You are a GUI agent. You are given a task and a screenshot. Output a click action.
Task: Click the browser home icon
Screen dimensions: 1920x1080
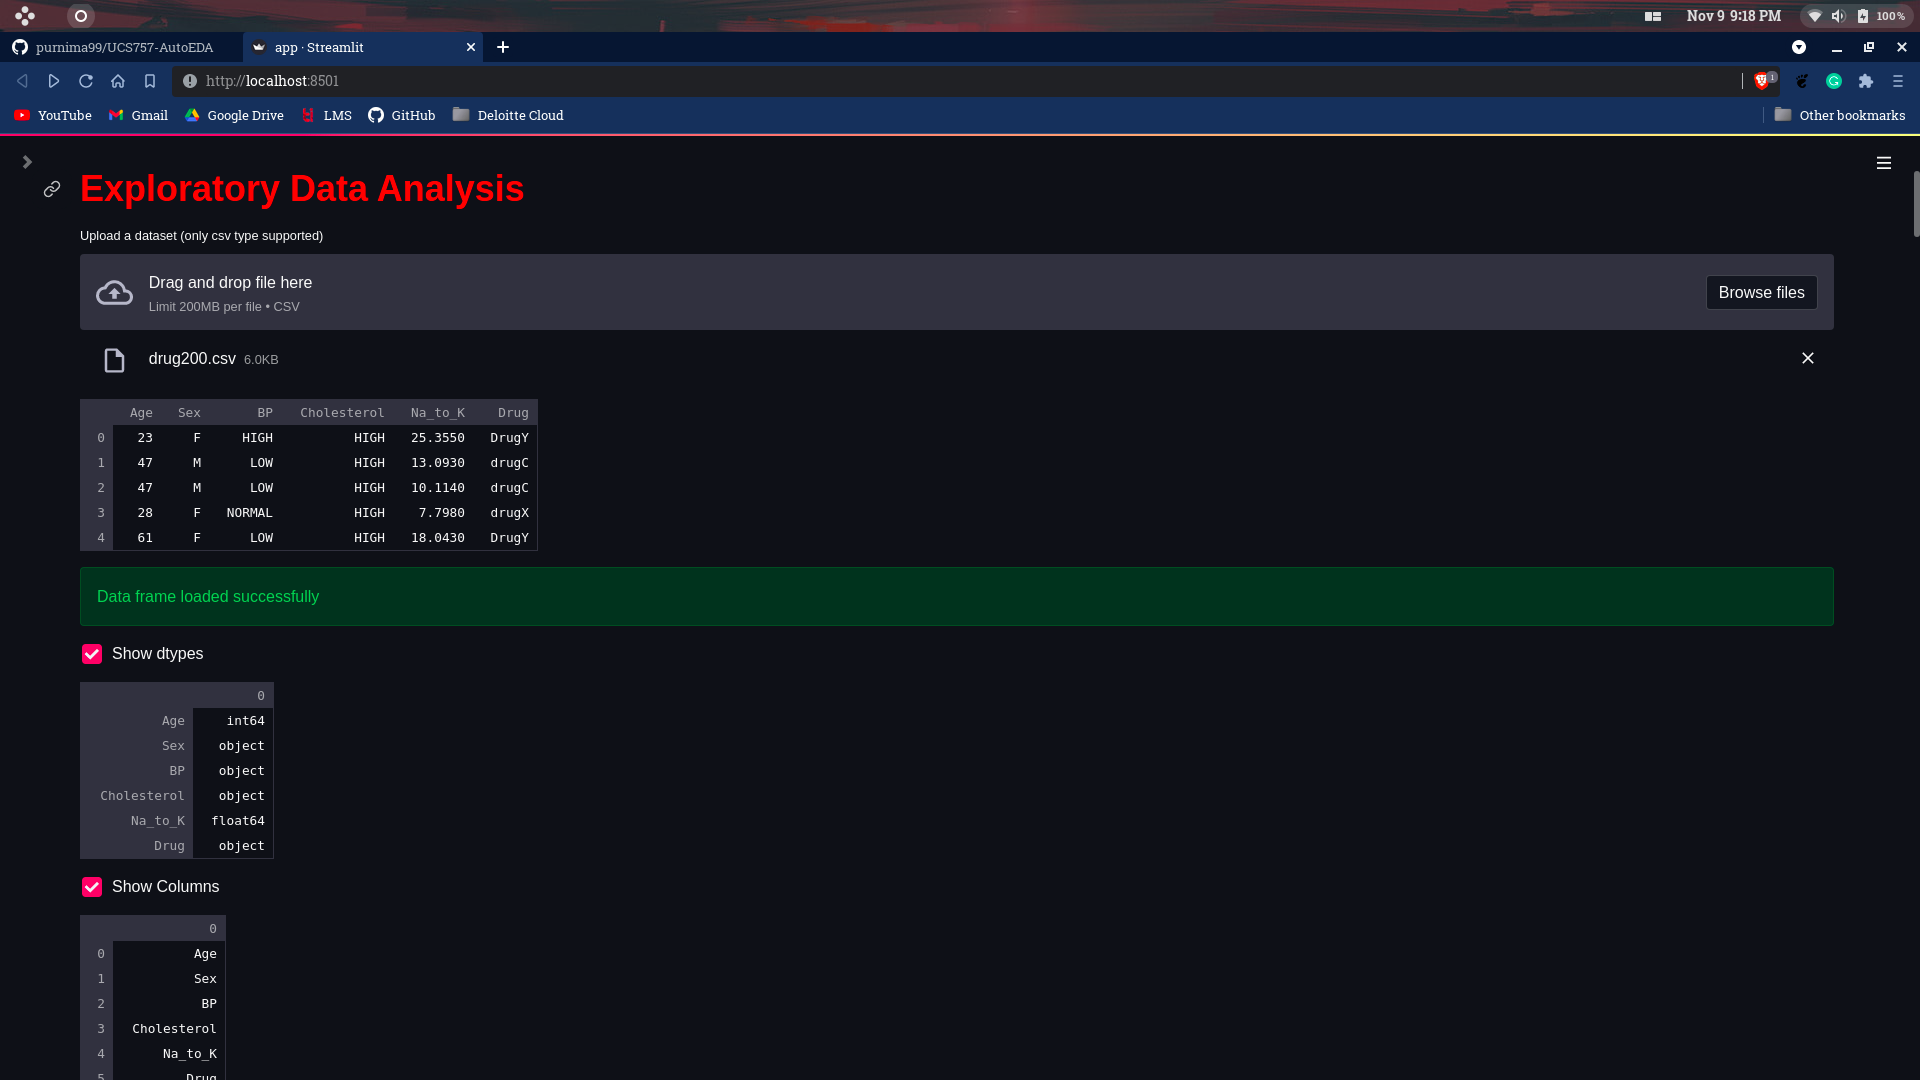coord(118,81)
